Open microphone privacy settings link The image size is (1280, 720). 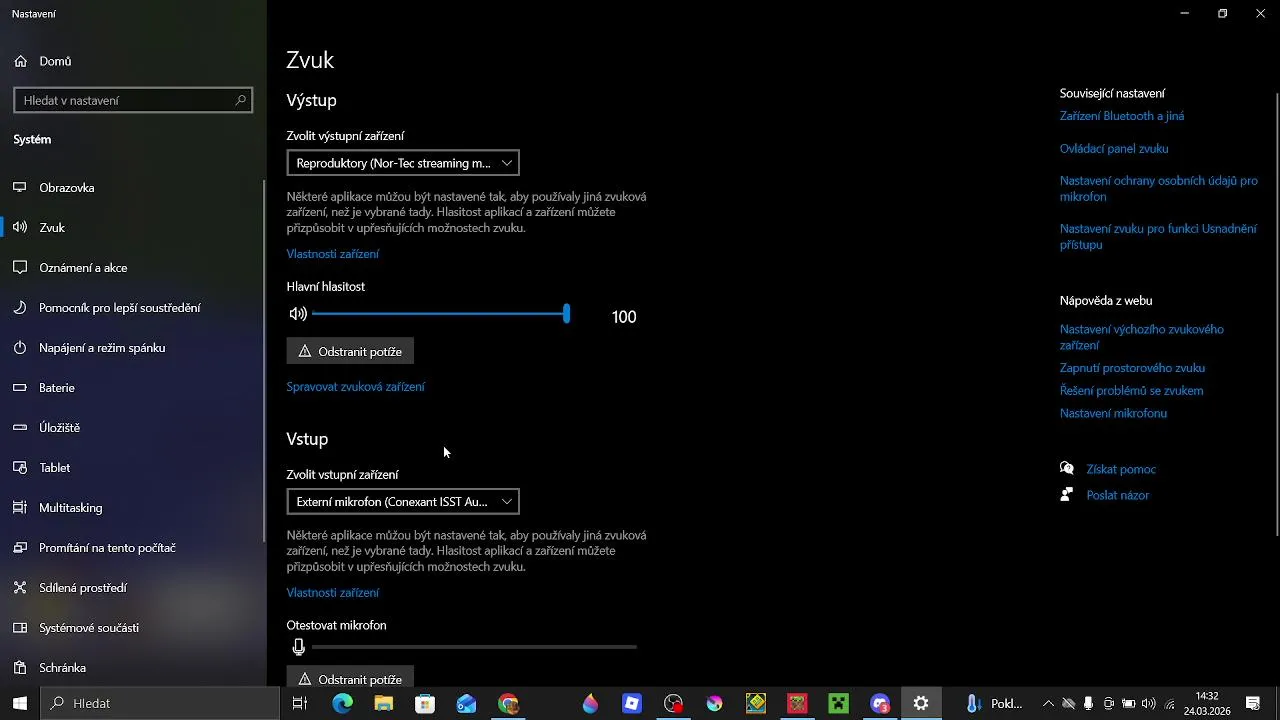(1159, 189)
